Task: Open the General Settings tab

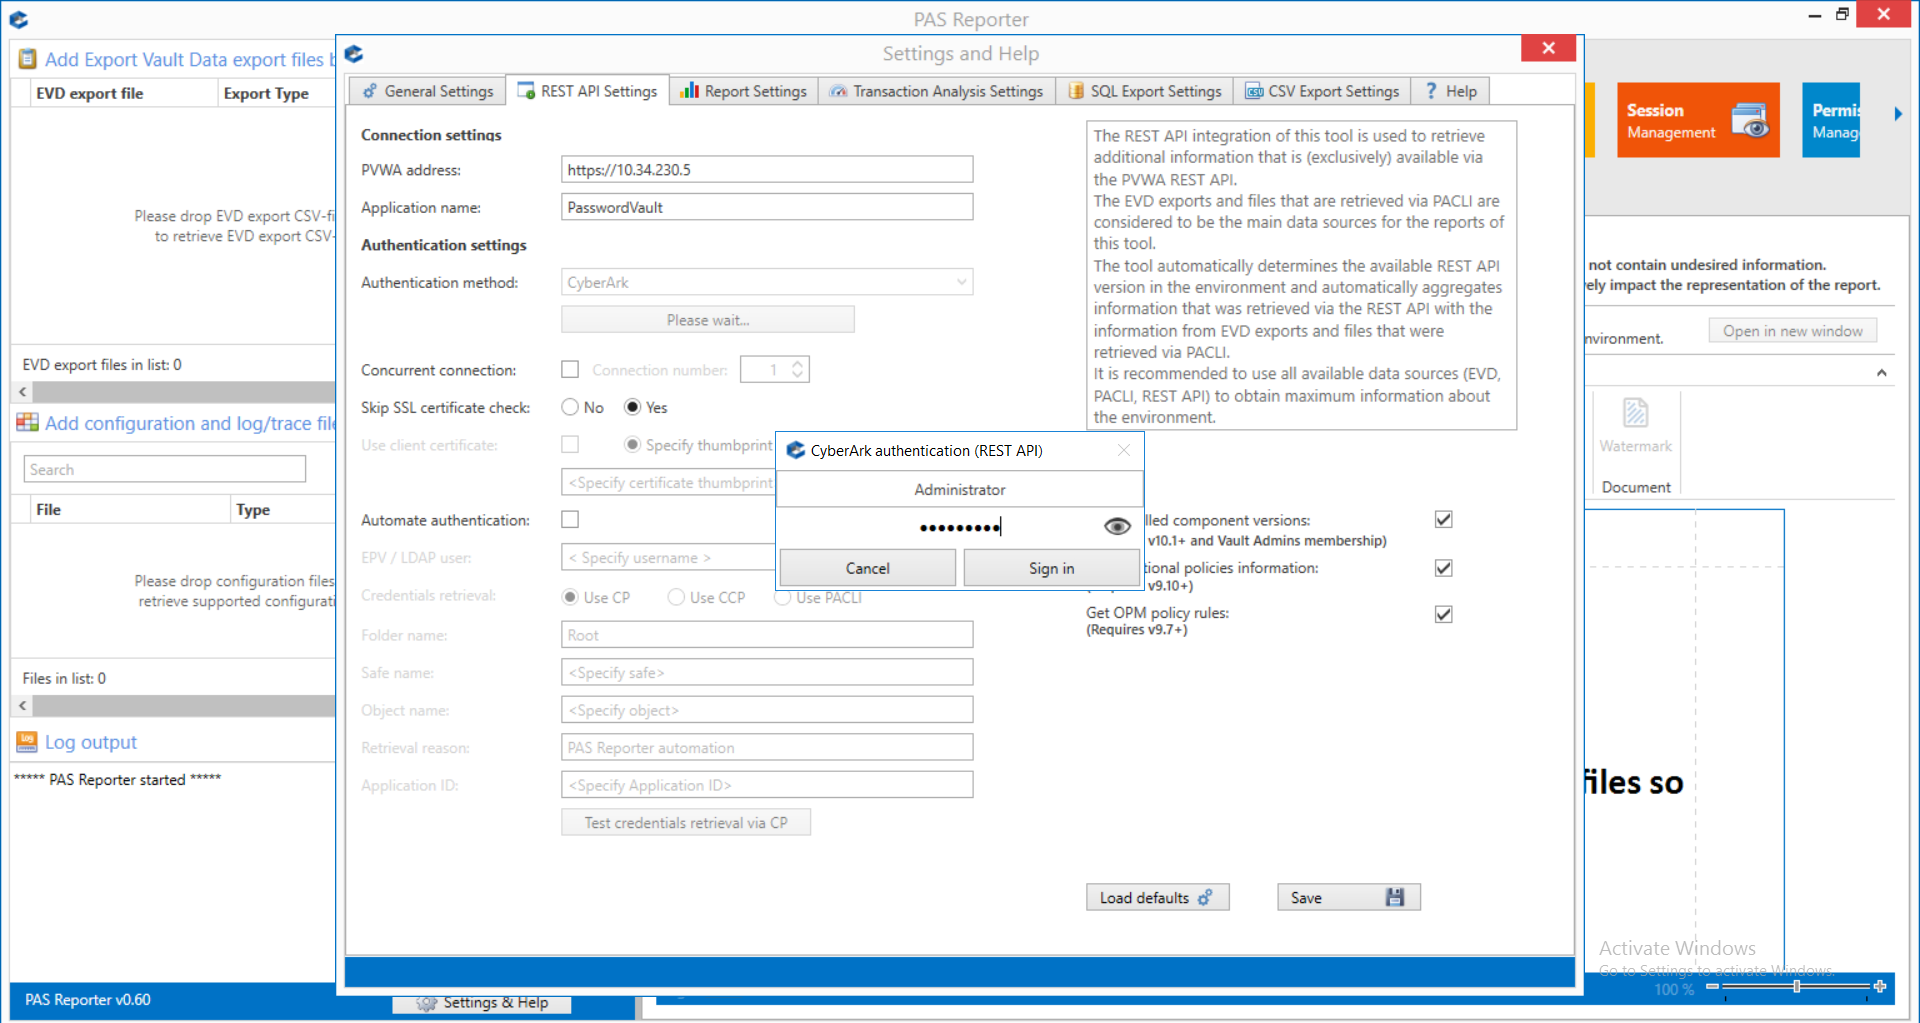Action: (427, 91)
